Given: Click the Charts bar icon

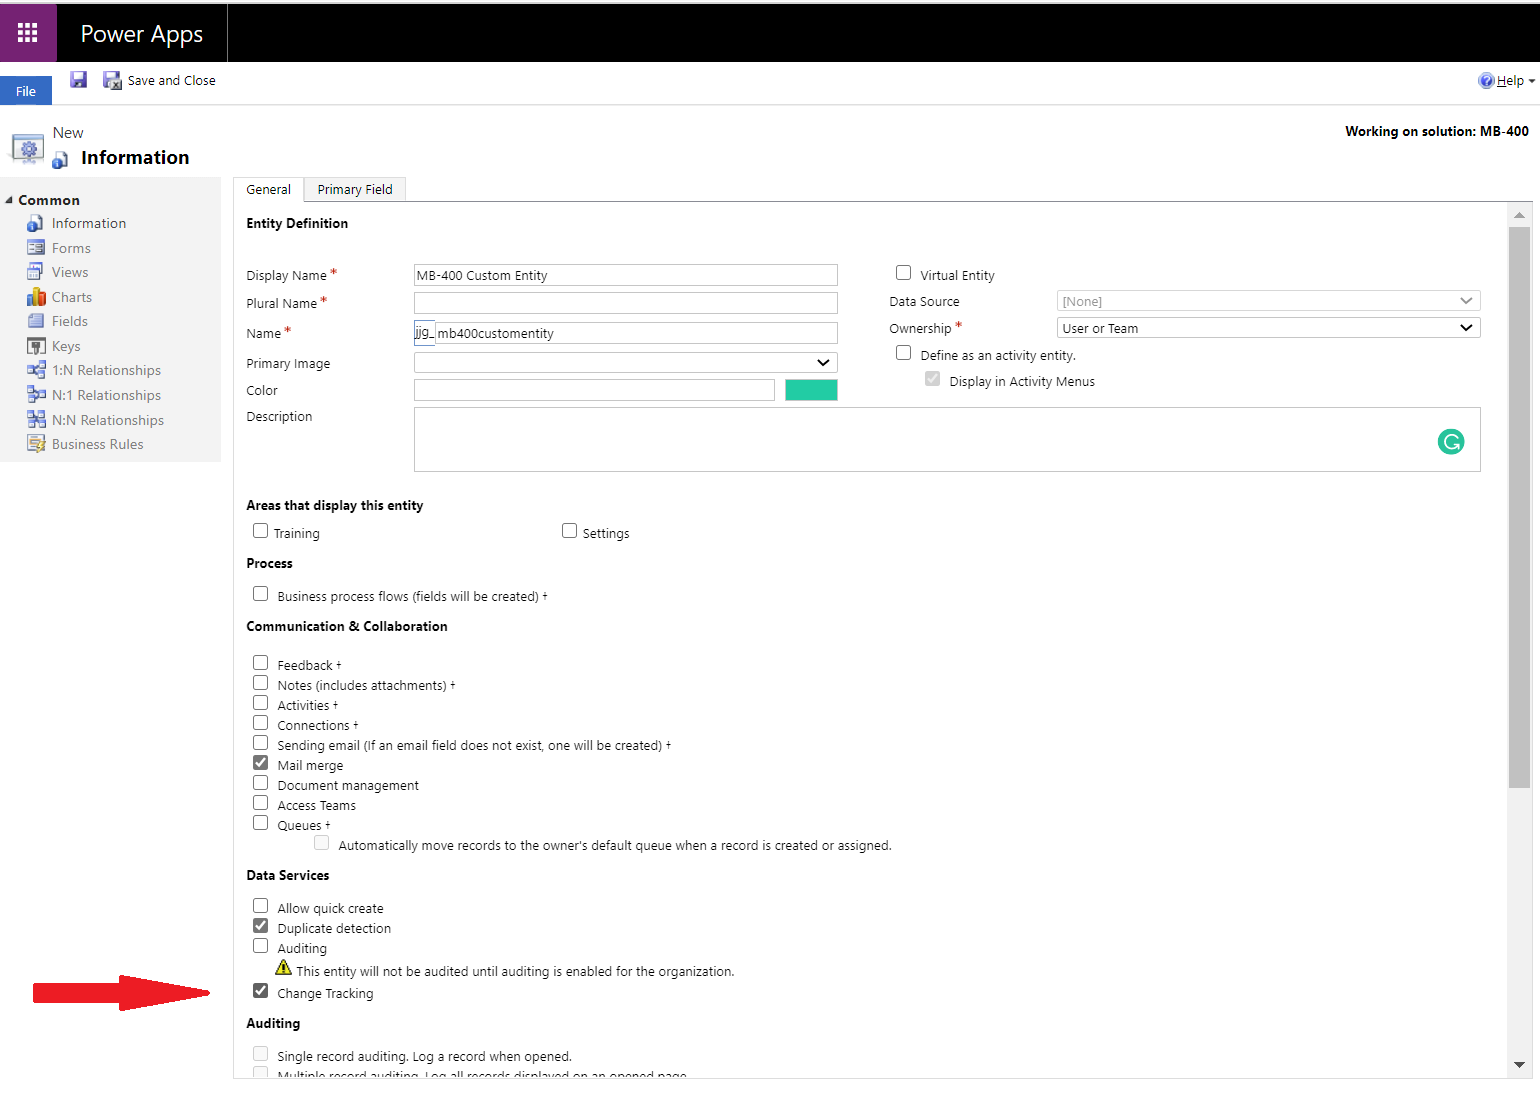Looking at the screenshot, I should tap(36, 297).
